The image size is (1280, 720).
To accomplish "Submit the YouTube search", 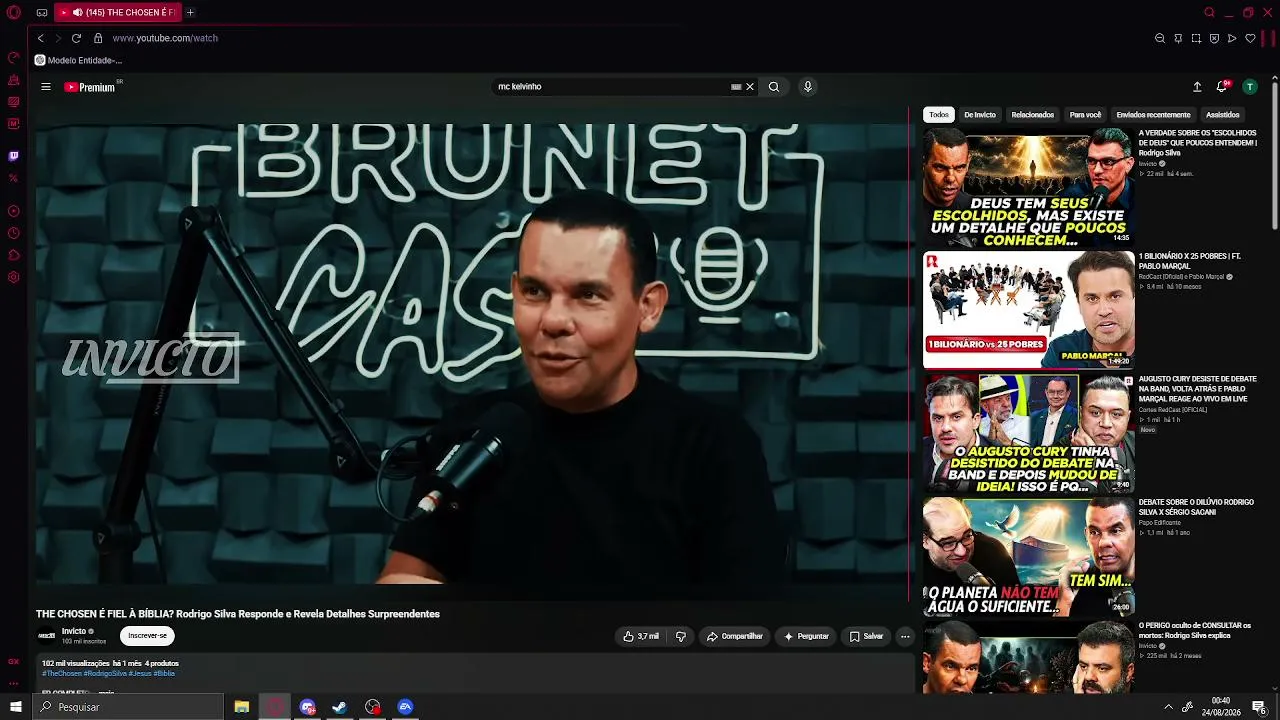I will [x=774, y=87].
